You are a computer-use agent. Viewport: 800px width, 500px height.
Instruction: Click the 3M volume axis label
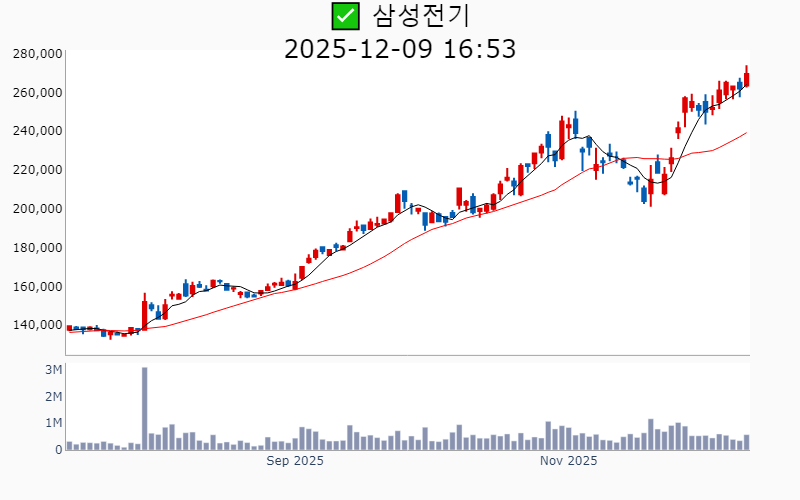pyautogui.click(x=54, y=370)
